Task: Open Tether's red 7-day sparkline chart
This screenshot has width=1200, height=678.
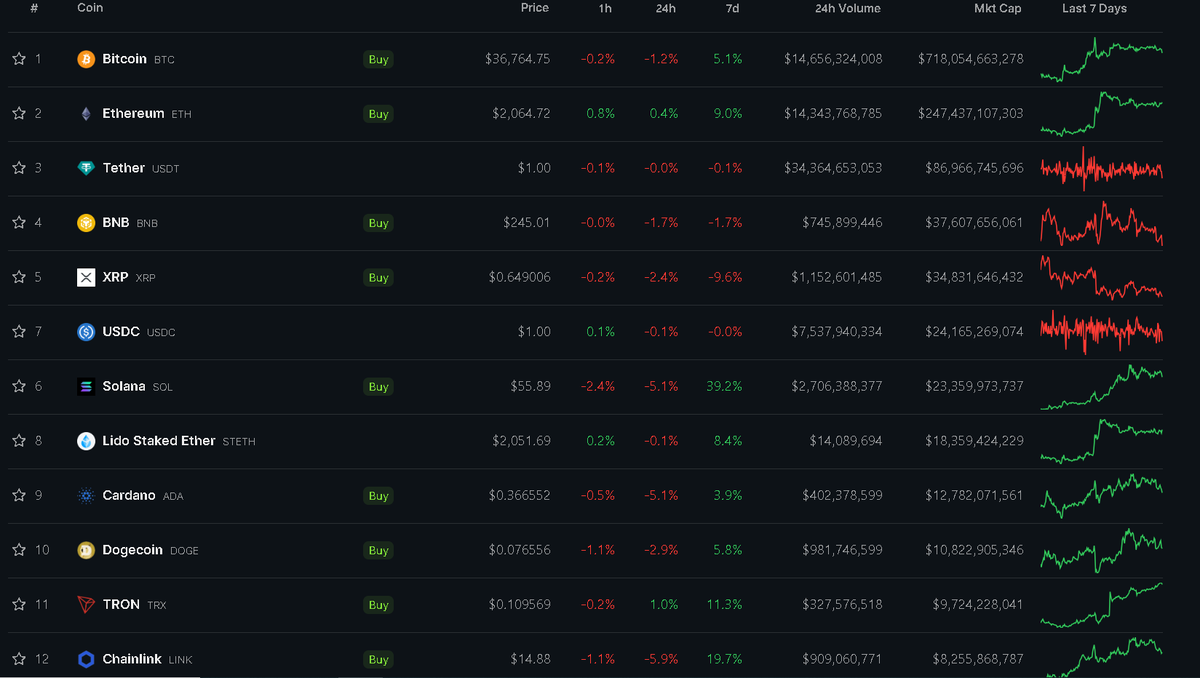Action: tap(1101, 168)
